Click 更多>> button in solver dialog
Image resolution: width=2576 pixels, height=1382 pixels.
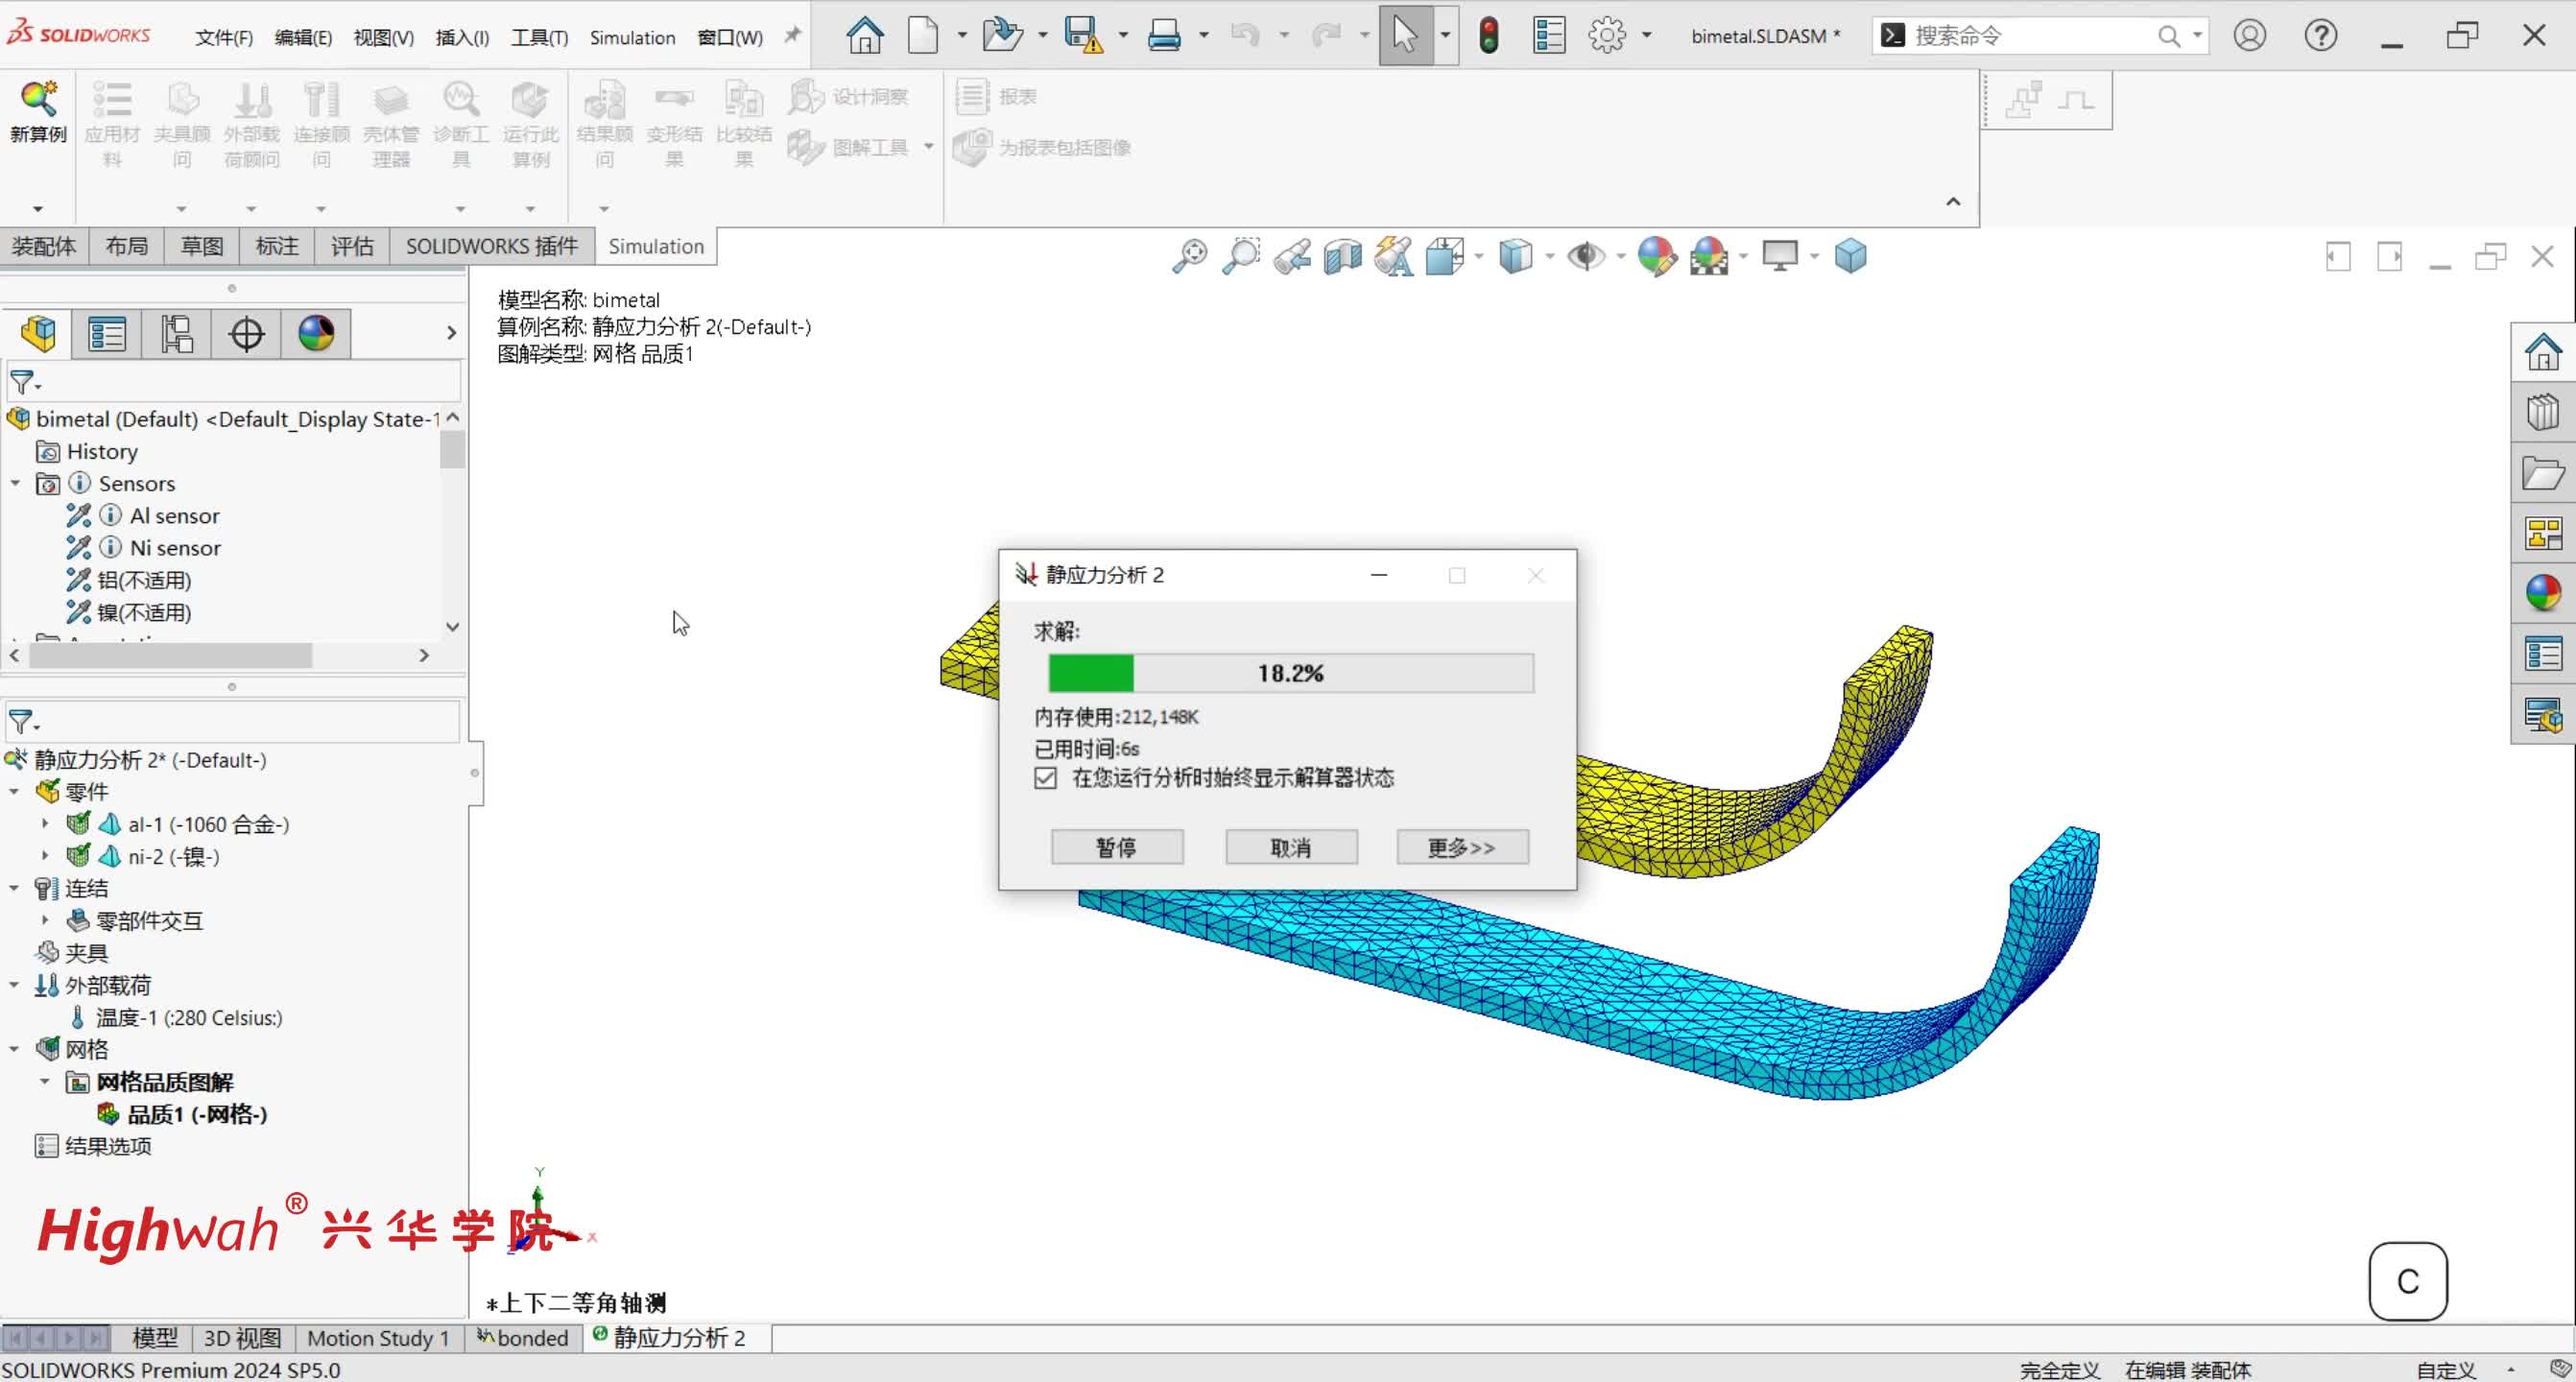(x=1461, y=848)
